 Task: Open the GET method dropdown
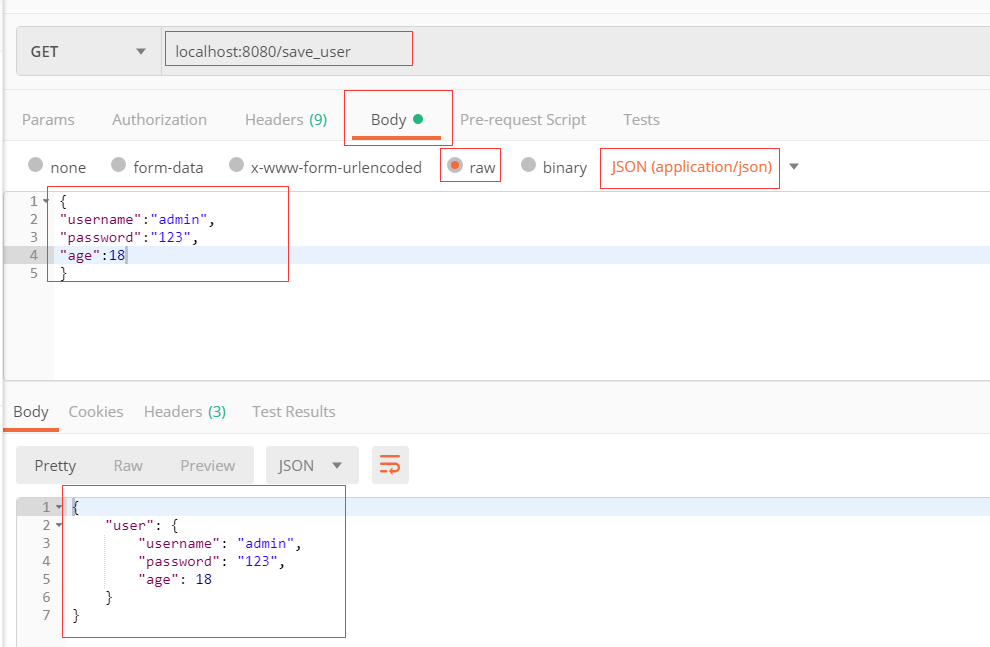[88, 51]
